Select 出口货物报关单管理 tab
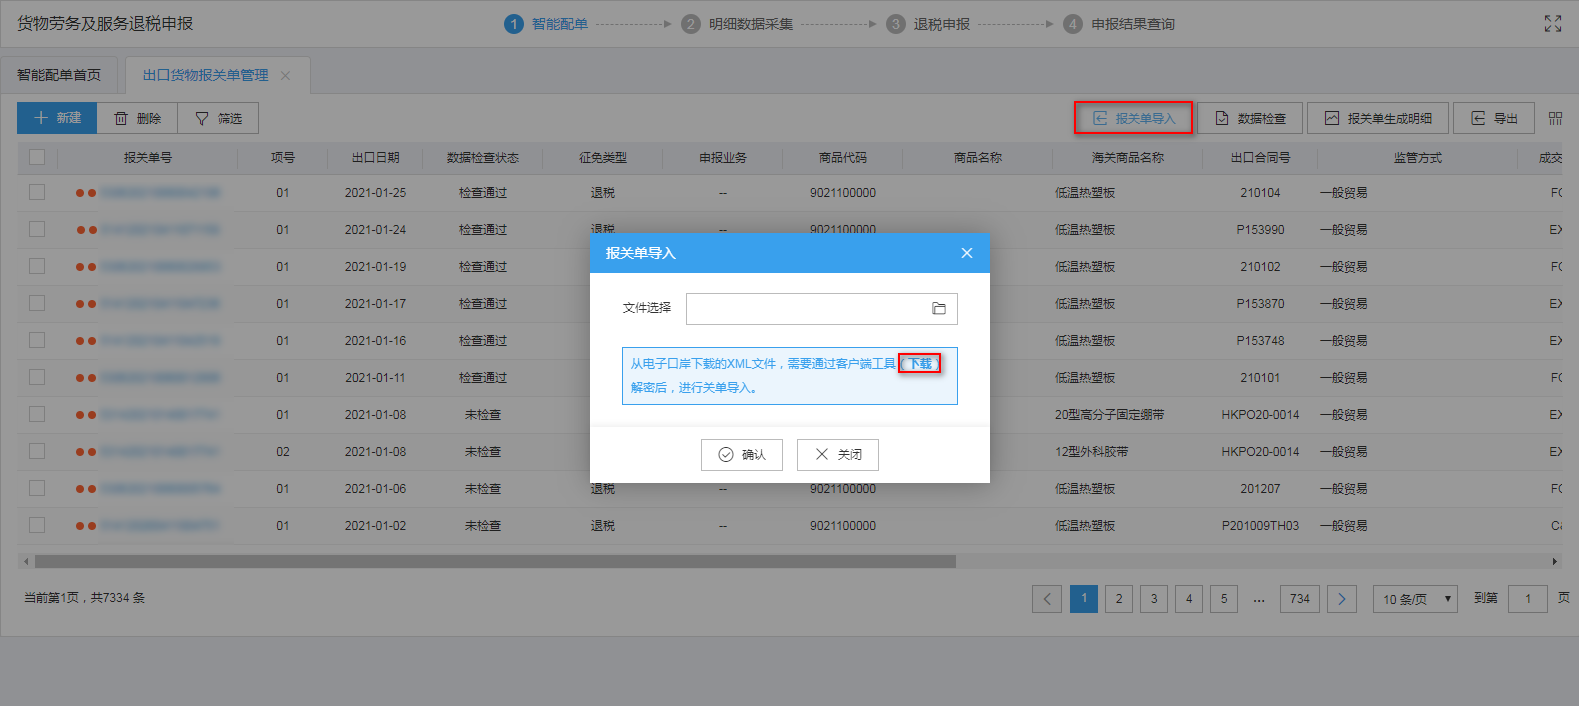The height and width of the screenshot is (706, 1579). 205,75
